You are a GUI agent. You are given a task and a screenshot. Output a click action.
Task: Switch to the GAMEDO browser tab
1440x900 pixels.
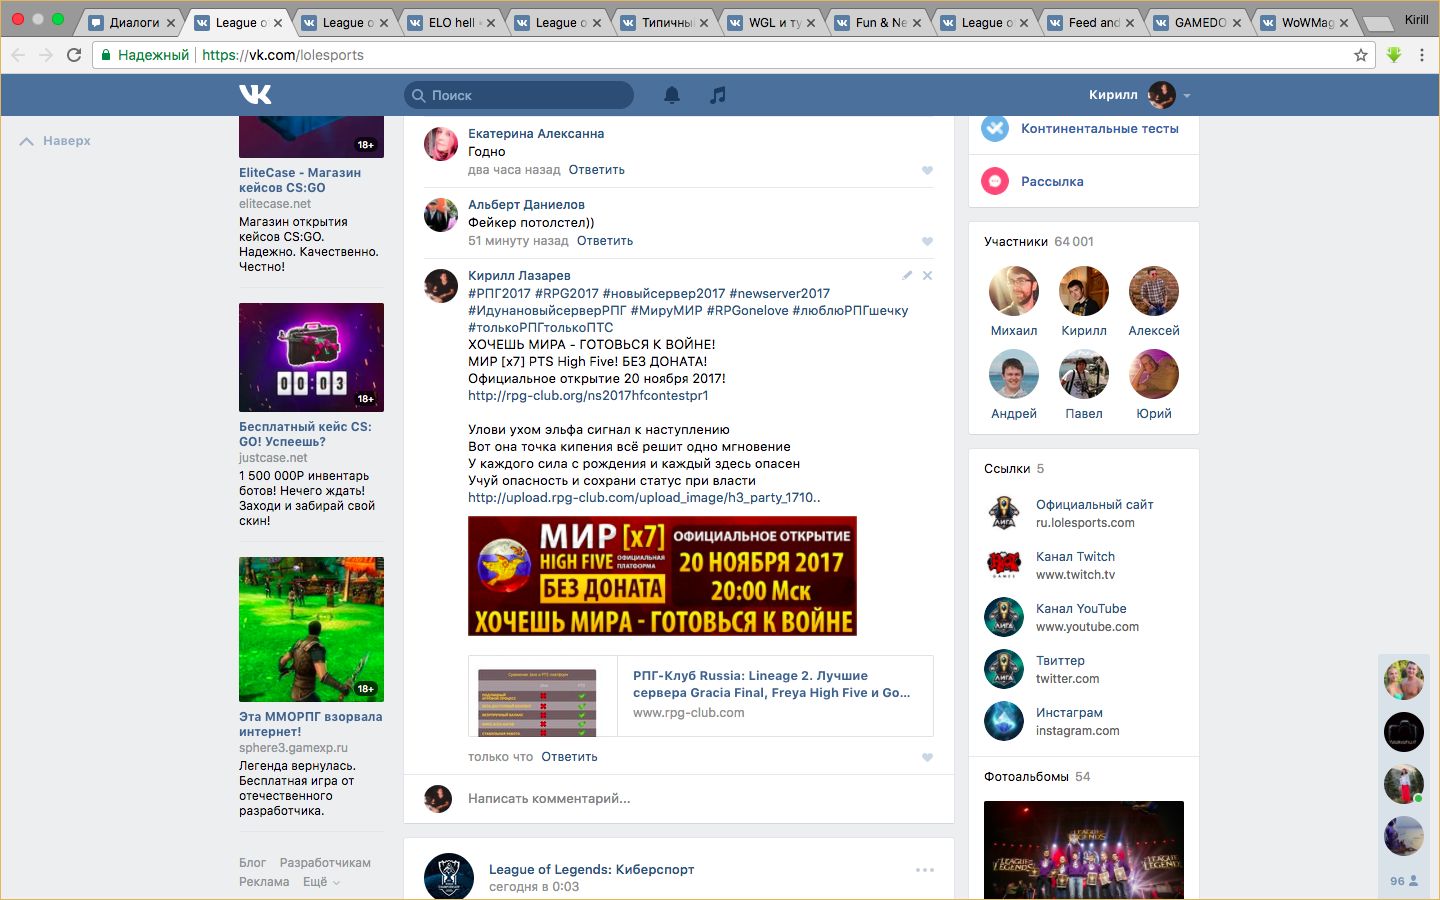(1197, 22)
